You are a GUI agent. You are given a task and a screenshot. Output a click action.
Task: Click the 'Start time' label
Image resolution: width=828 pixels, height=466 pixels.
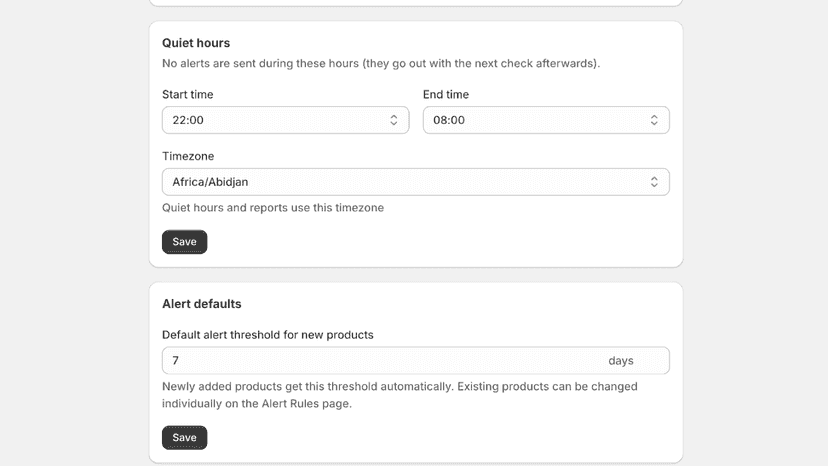[187, 95]
